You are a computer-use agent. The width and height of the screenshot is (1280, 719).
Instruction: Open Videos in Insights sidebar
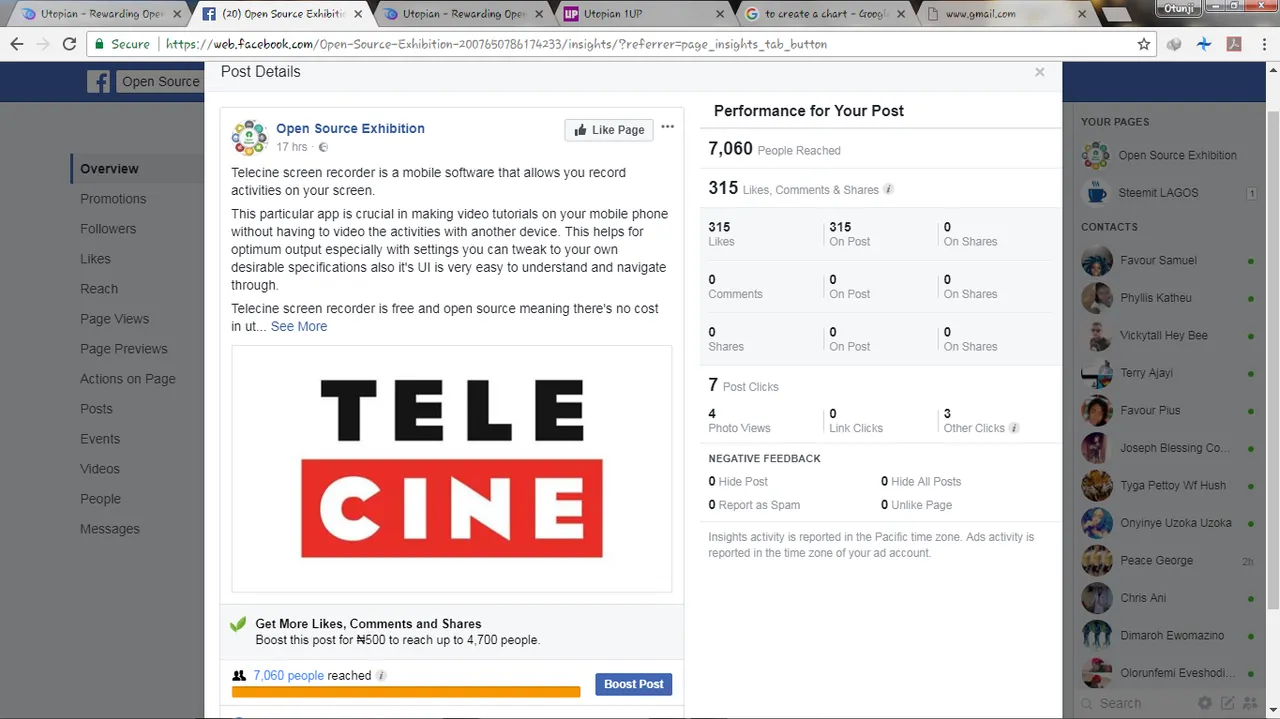tap(100, 469)
